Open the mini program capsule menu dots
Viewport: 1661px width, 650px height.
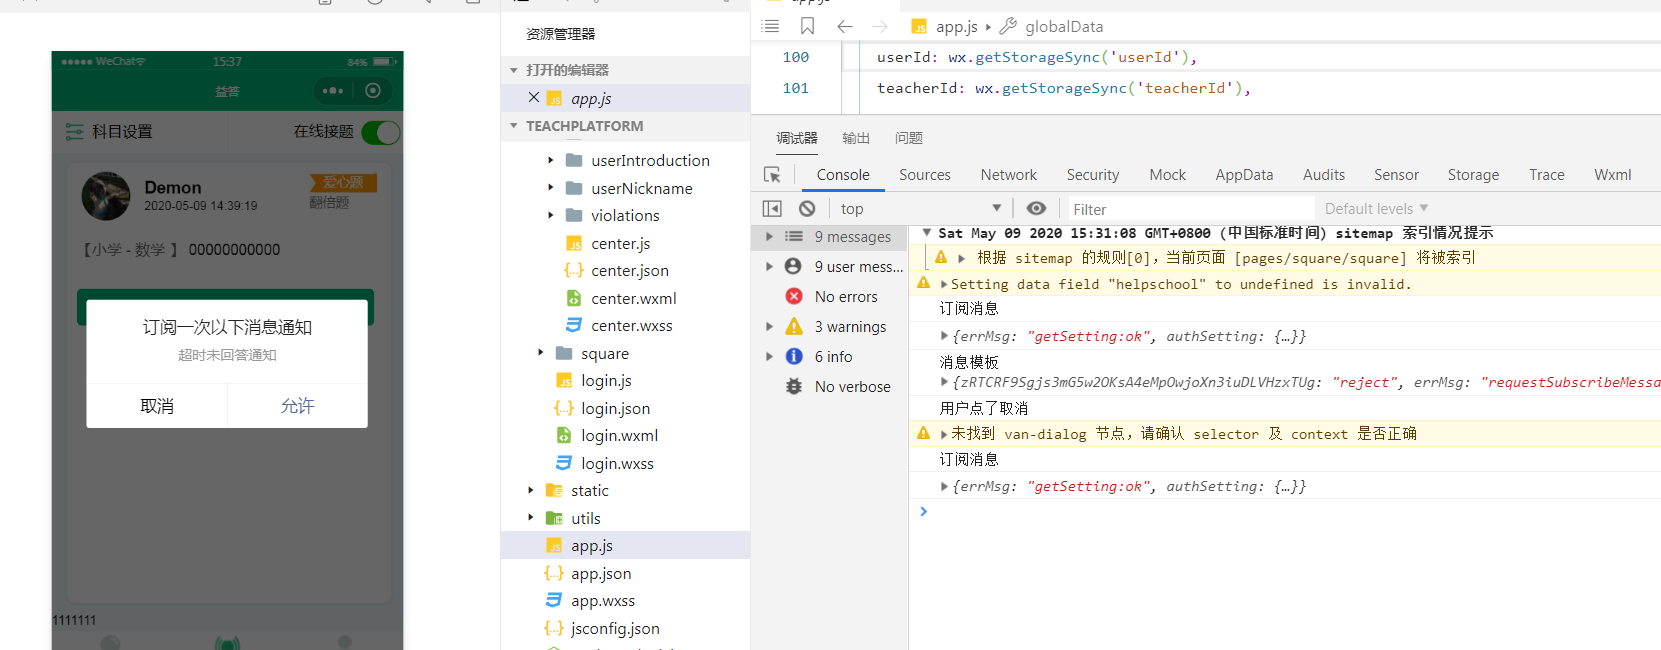pos(333,91)
